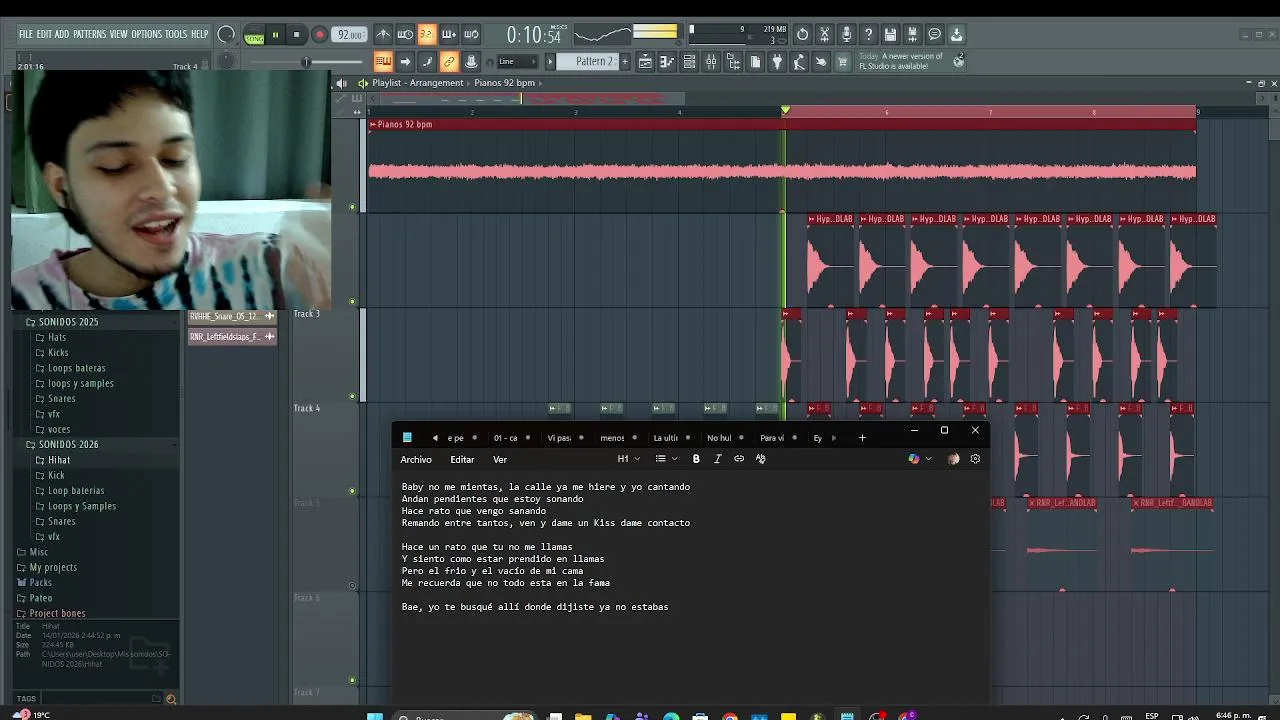Pause playback in the FL Studio transport

(x=275, y=35)
